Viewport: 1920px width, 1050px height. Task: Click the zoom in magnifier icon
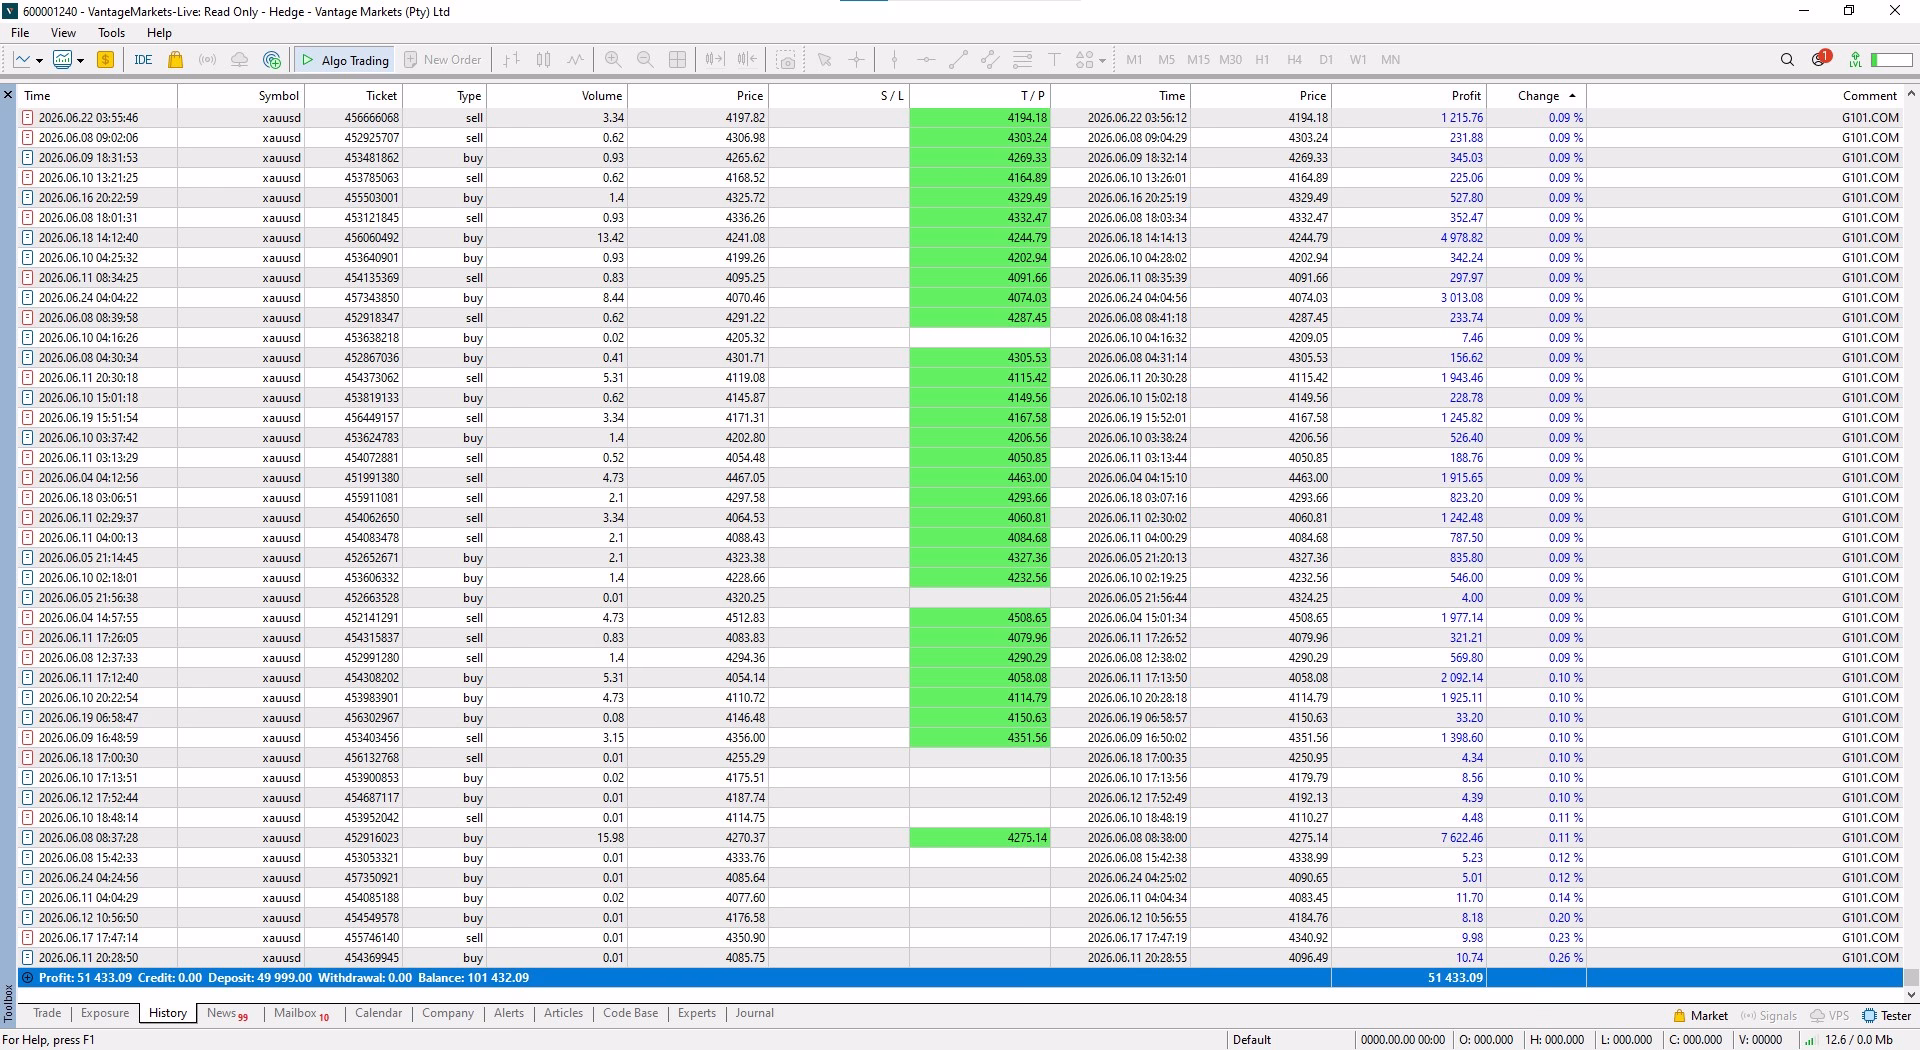[613, 60]
